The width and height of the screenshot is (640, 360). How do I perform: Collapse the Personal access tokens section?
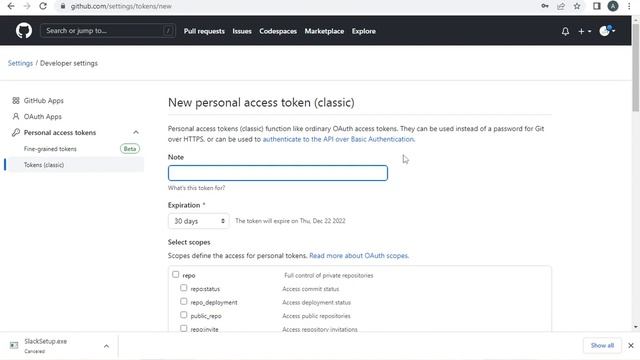(136, 132)
